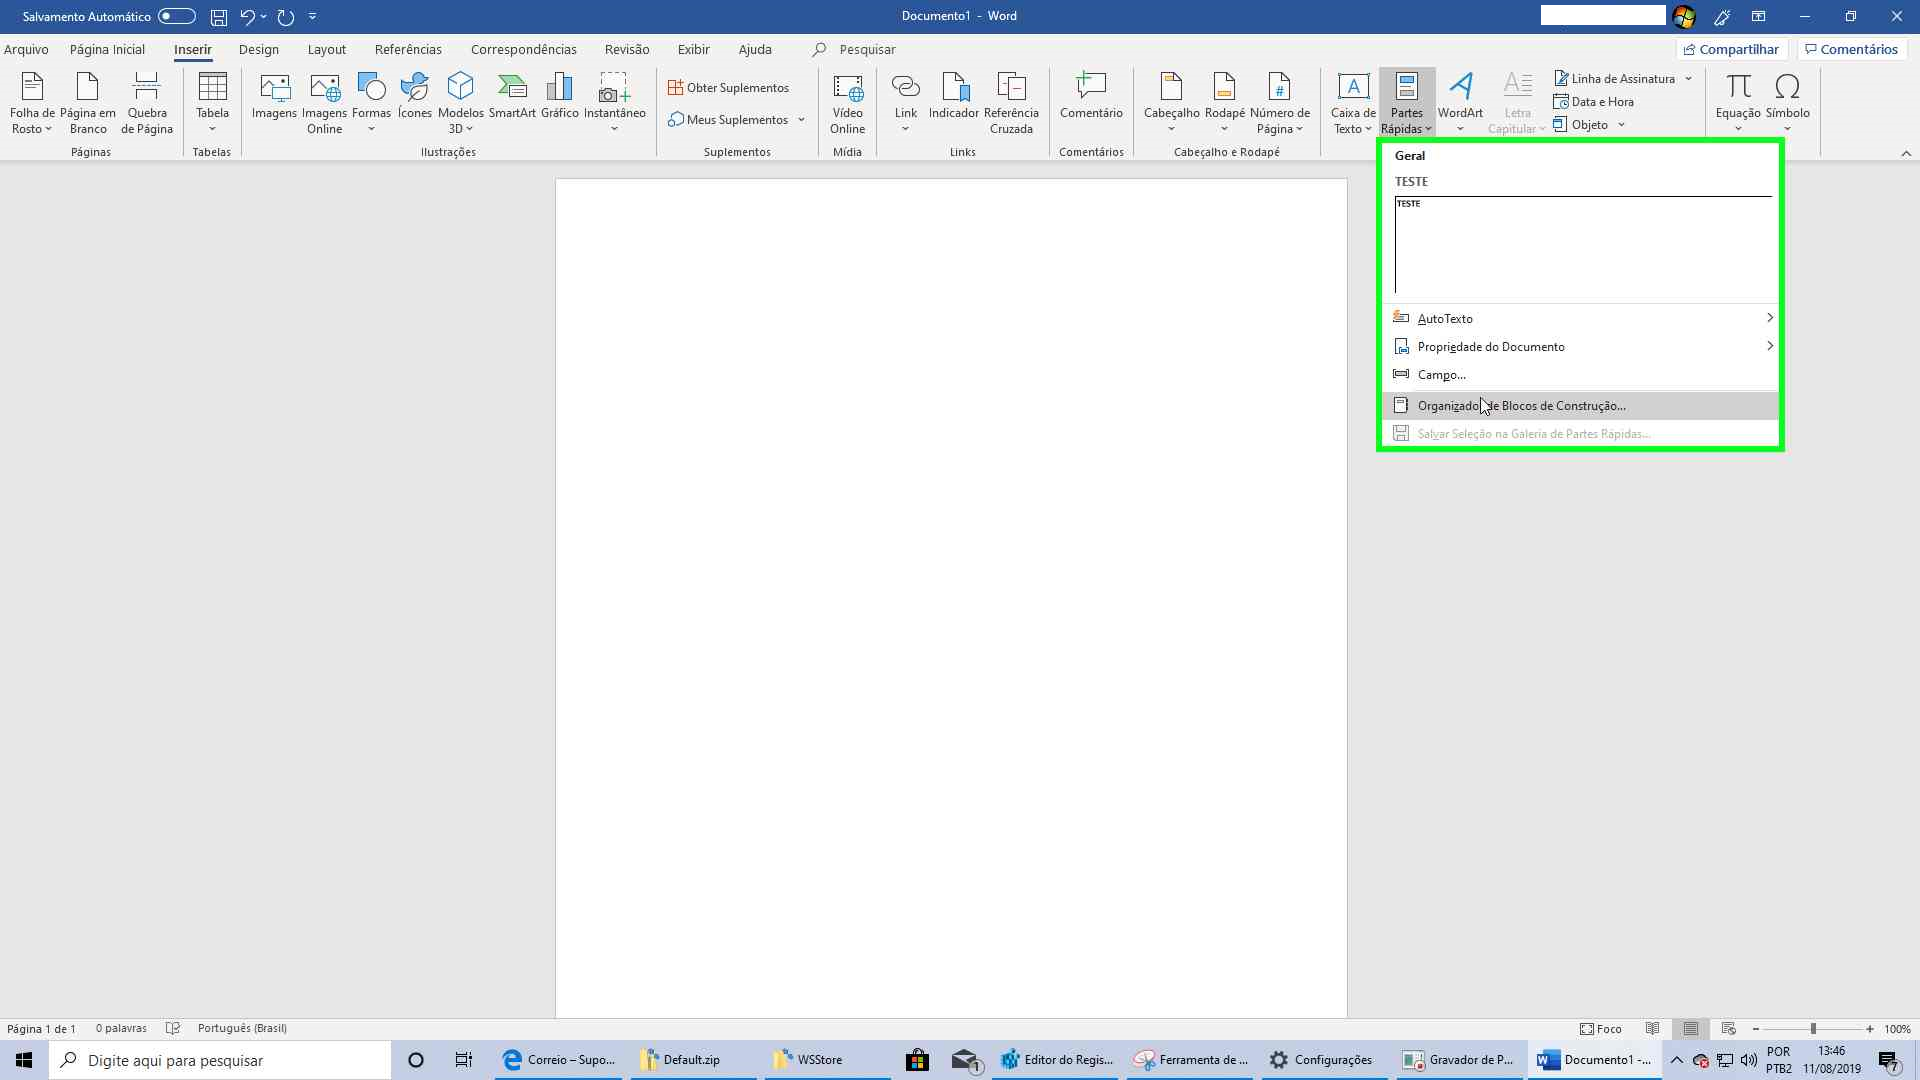
Task: Toggle Salvamento Automático switch
Action: click(x=177, y=16)
